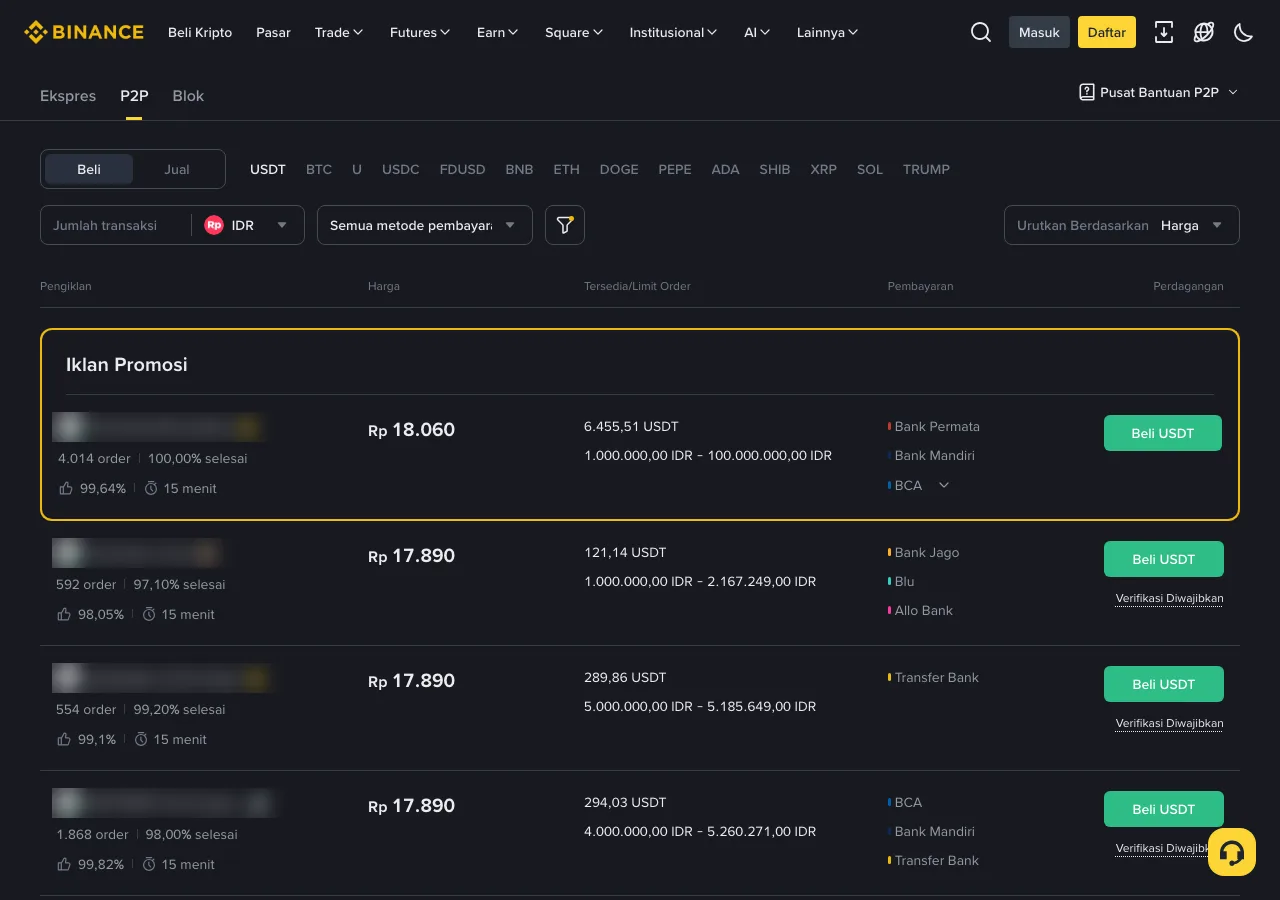Screen dimensions: 1280x900
Task: Open the language globe icon
Action: pyautogui.click(x=1204, y=32)
